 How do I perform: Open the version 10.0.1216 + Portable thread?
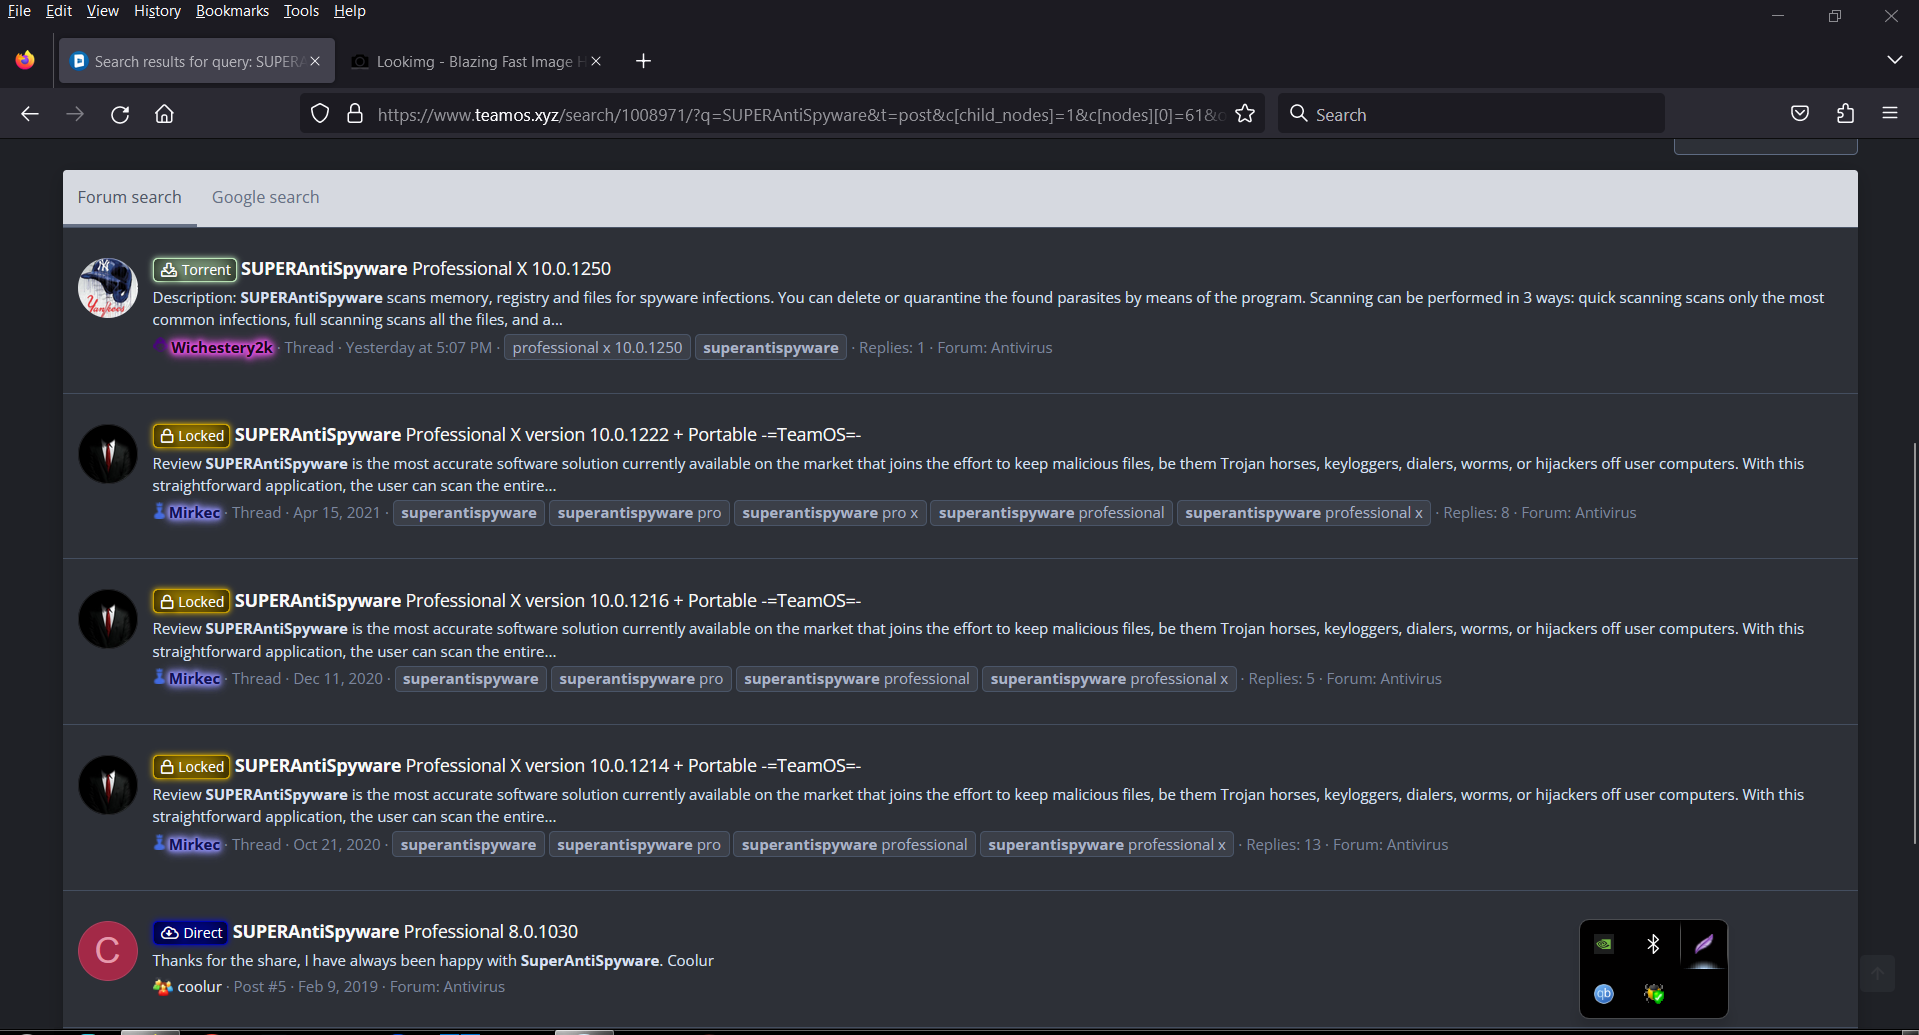tap(548, 601)
